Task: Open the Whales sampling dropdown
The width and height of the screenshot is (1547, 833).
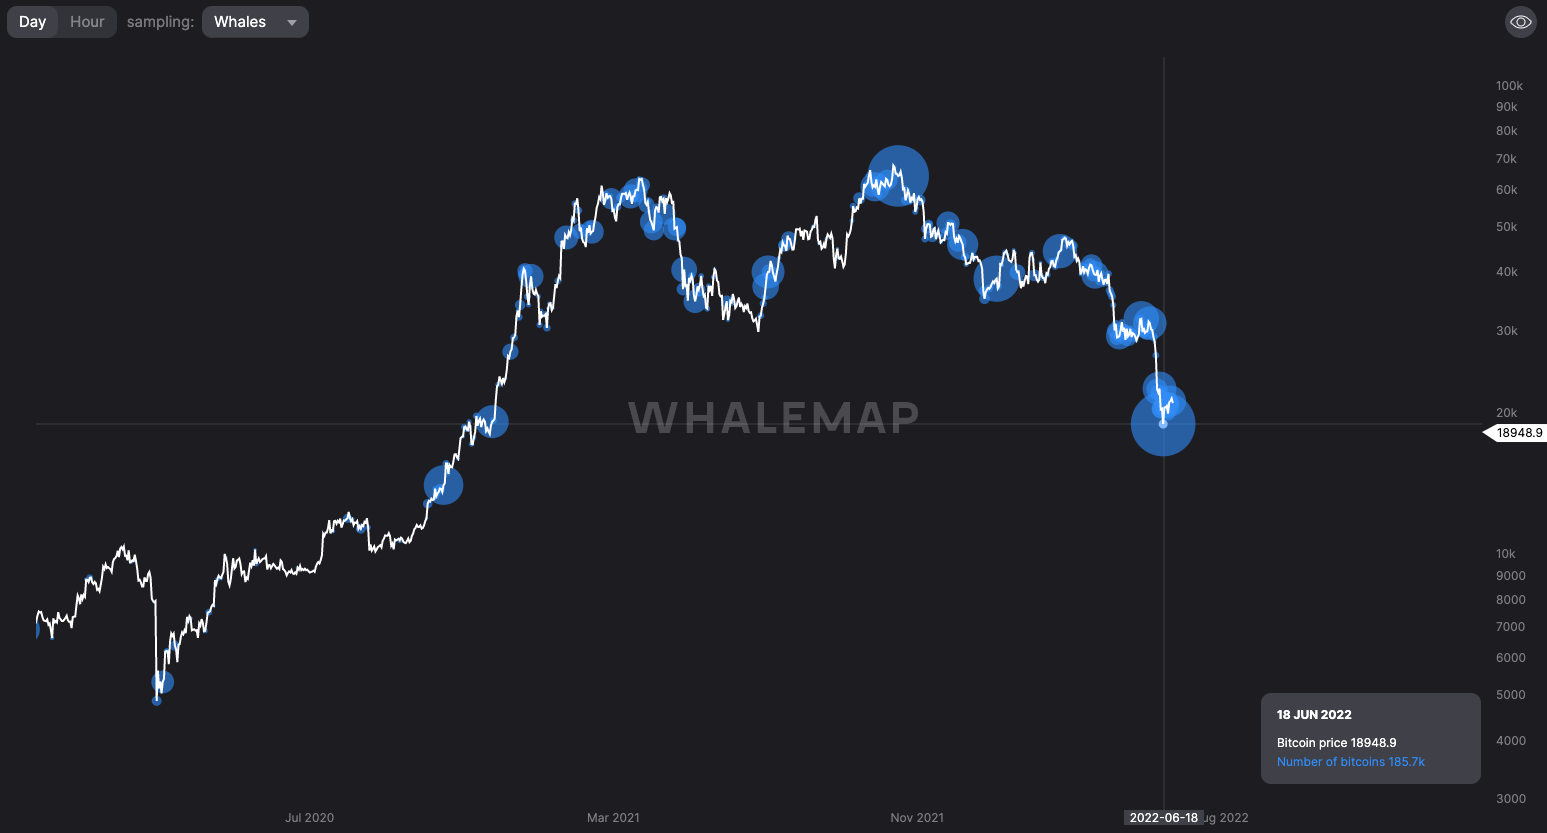Action: click(242, 22)
